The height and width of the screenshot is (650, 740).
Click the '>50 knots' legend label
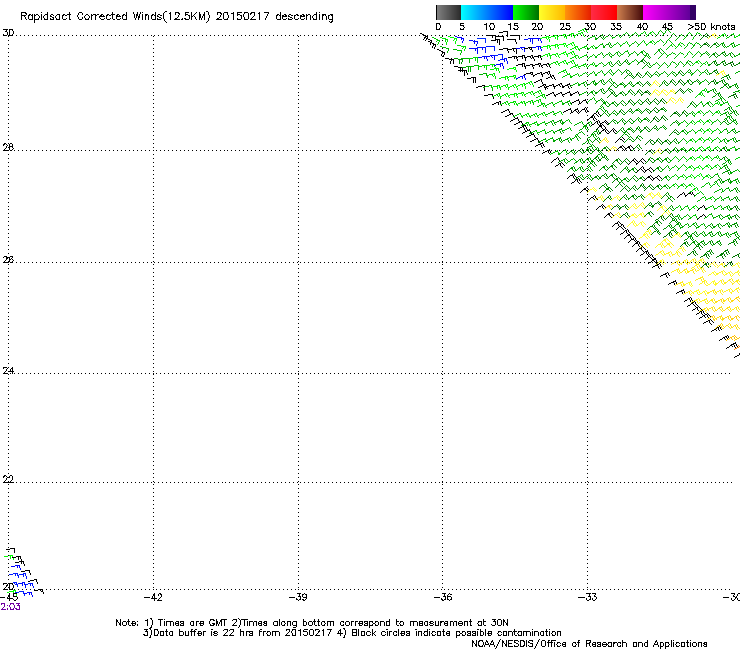tap(711, 27)
